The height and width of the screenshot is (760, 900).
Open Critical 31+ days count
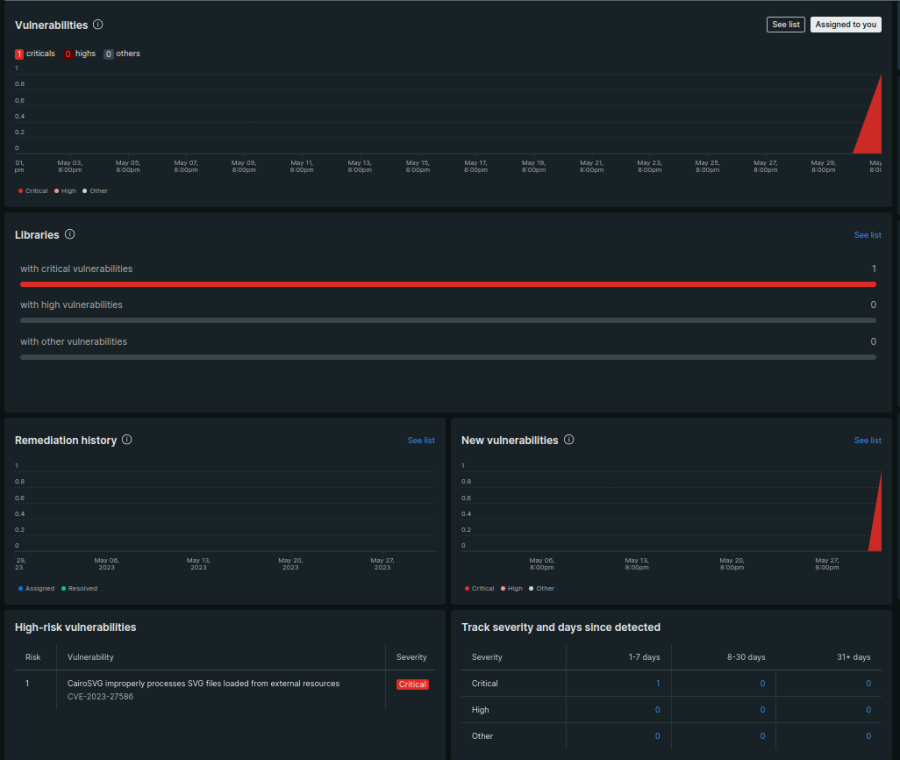[868, 684]
